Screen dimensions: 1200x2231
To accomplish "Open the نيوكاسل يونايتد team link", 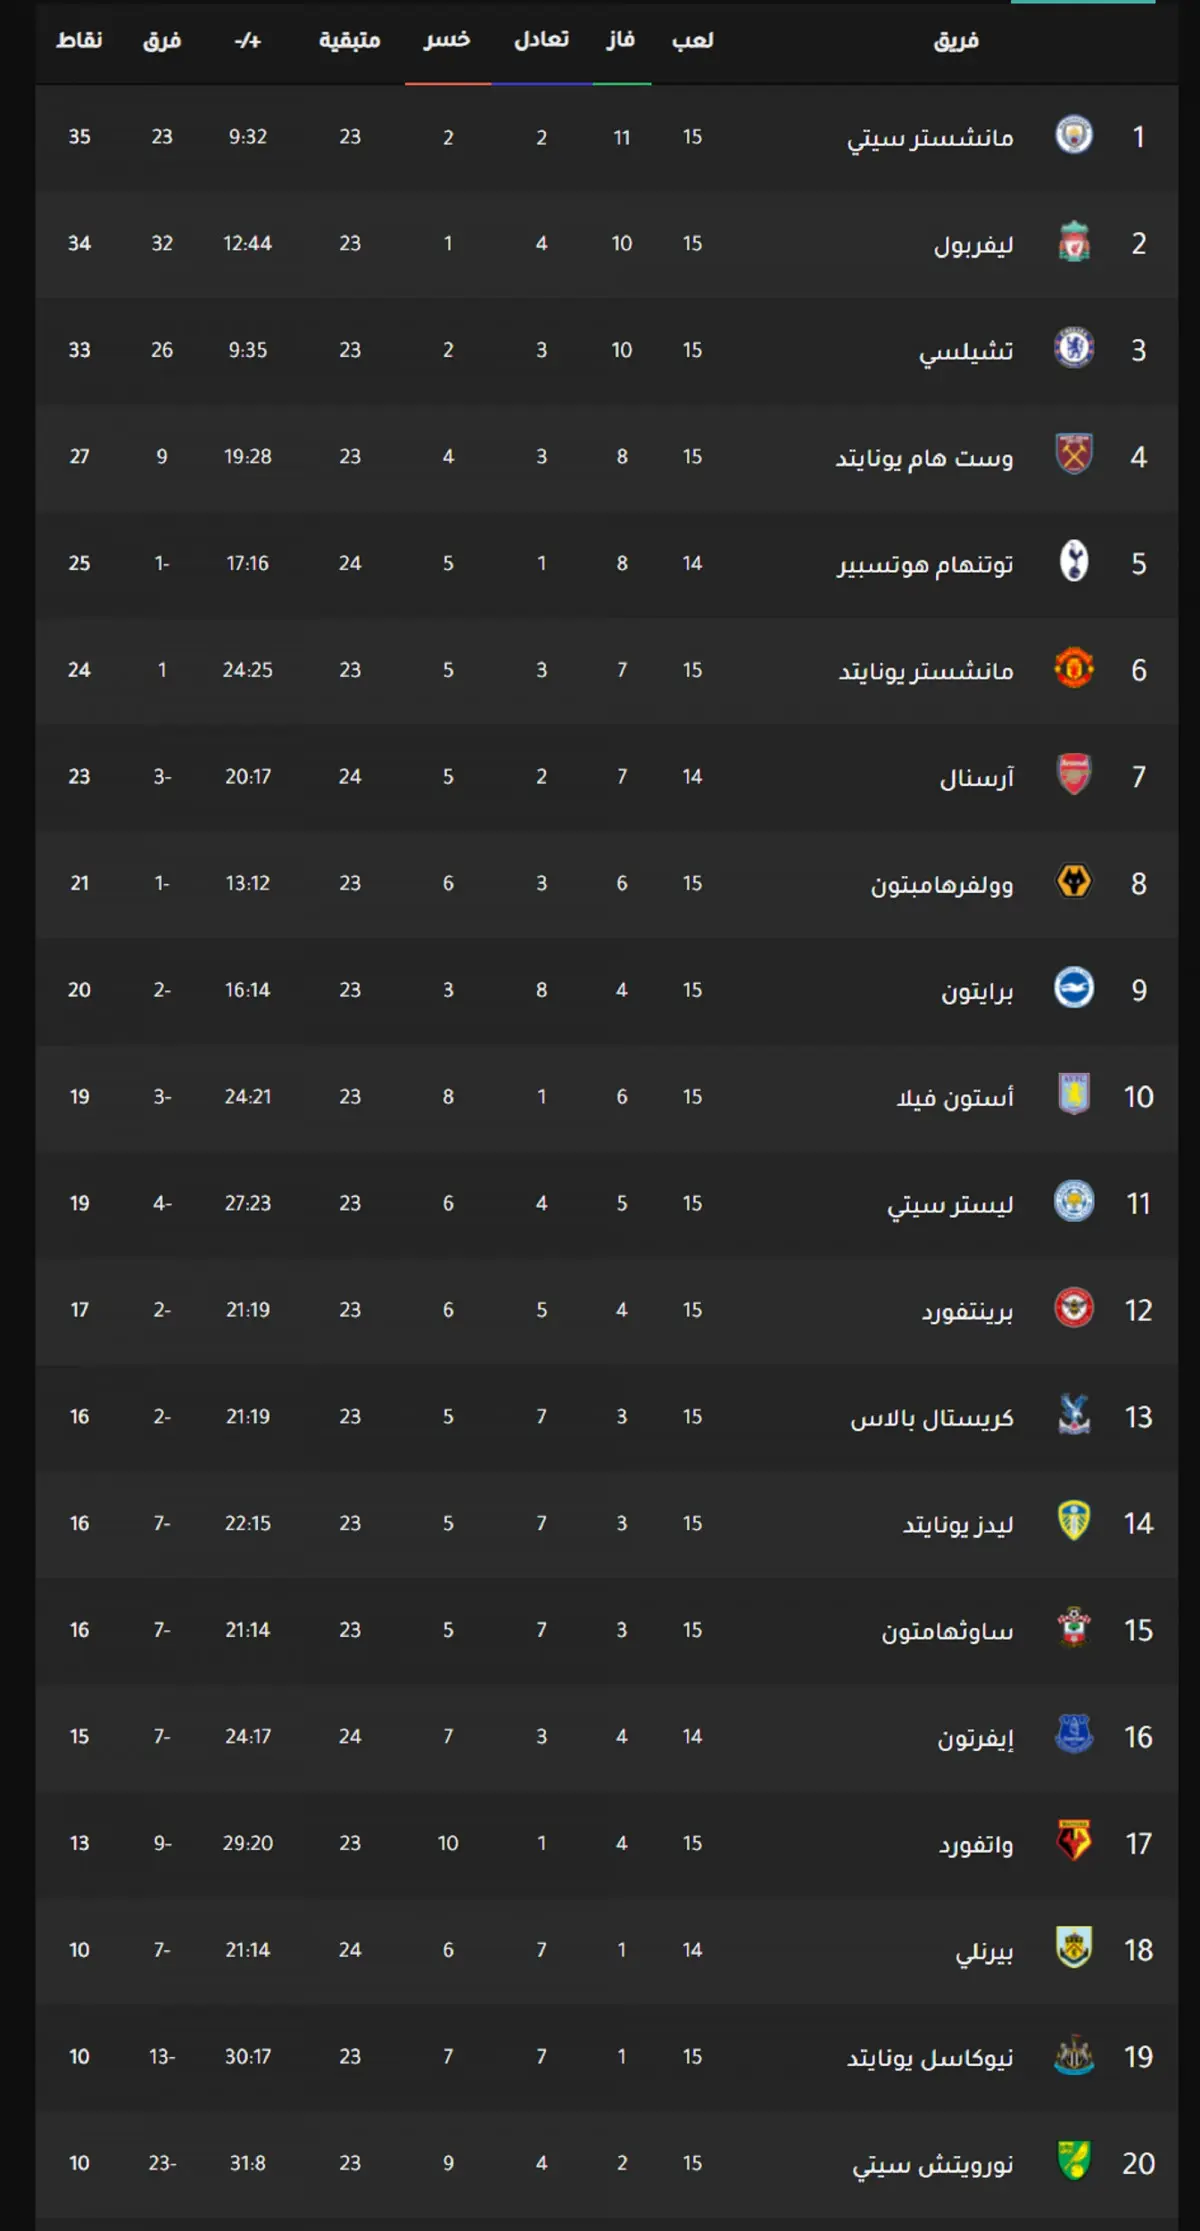I will pos(931,2058).
